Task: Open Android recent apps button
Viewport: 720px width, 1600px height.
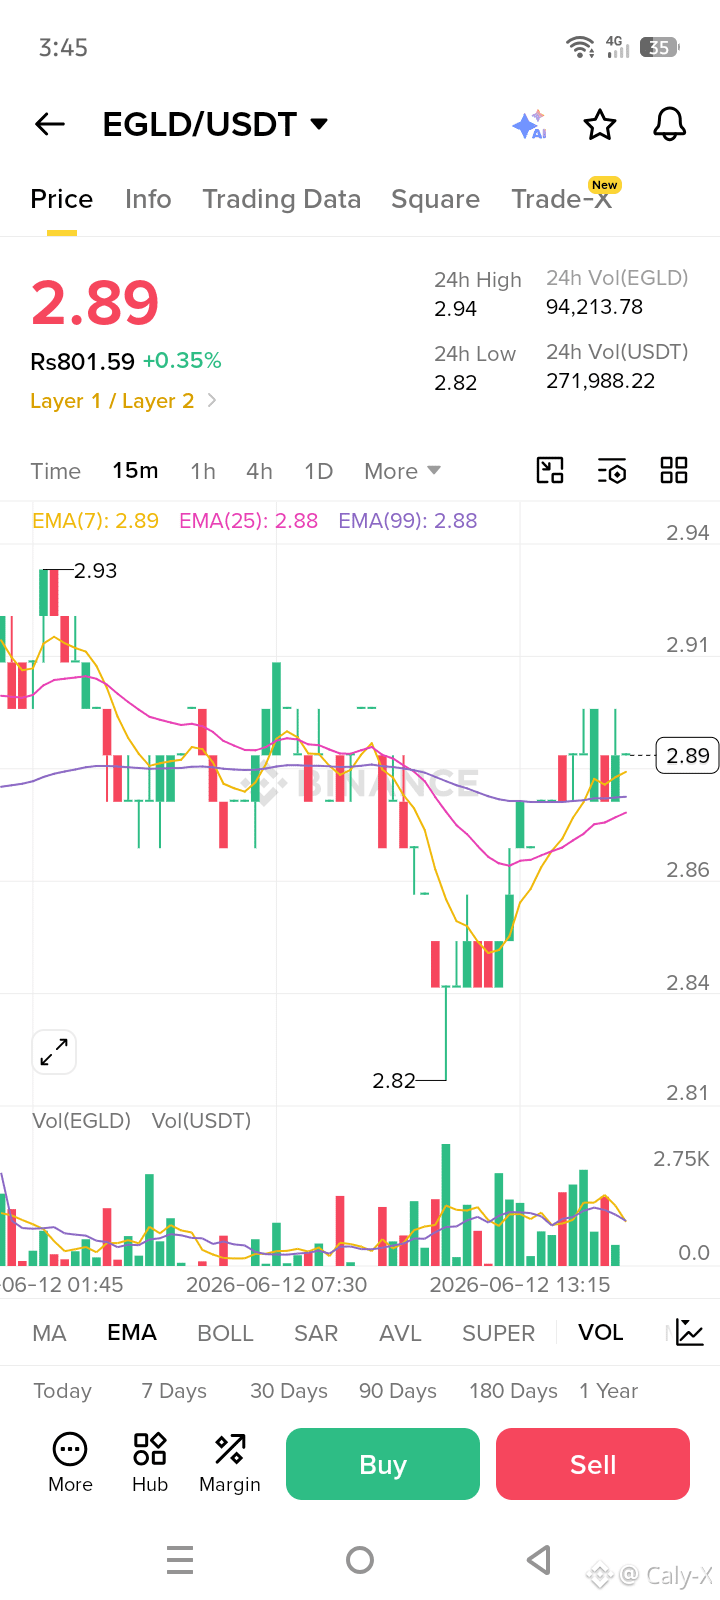Action: (180, 1560)
